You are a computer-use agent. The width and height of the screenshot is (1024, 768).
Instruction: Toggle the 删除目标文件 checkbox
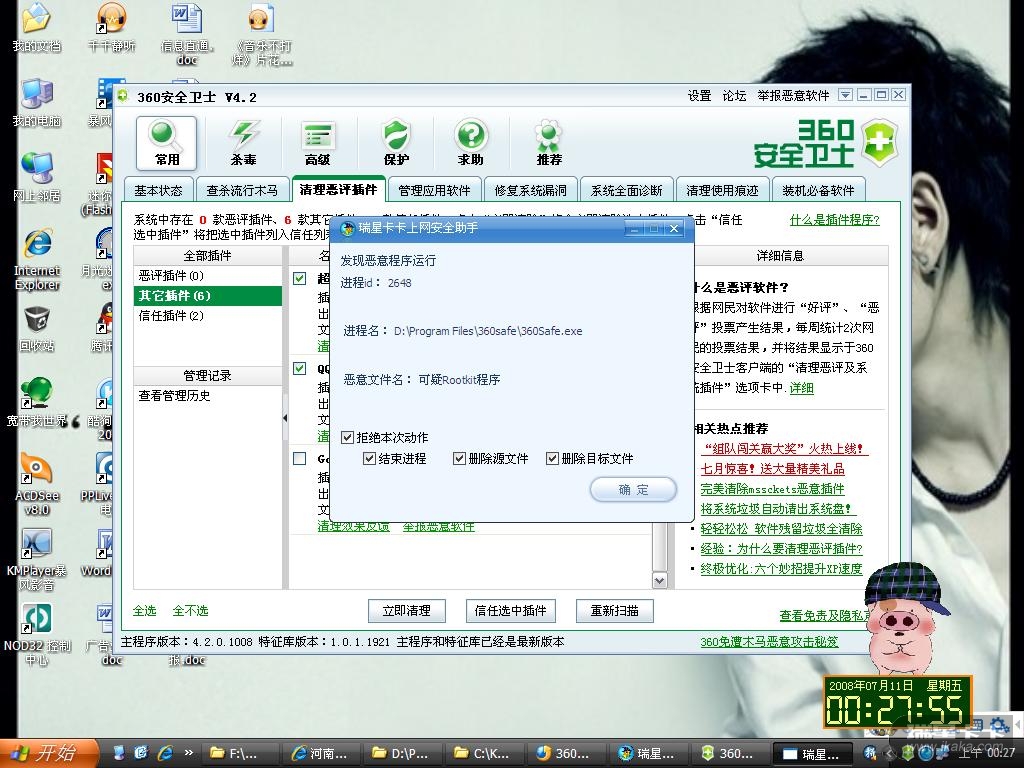click(x=552, y=458)
